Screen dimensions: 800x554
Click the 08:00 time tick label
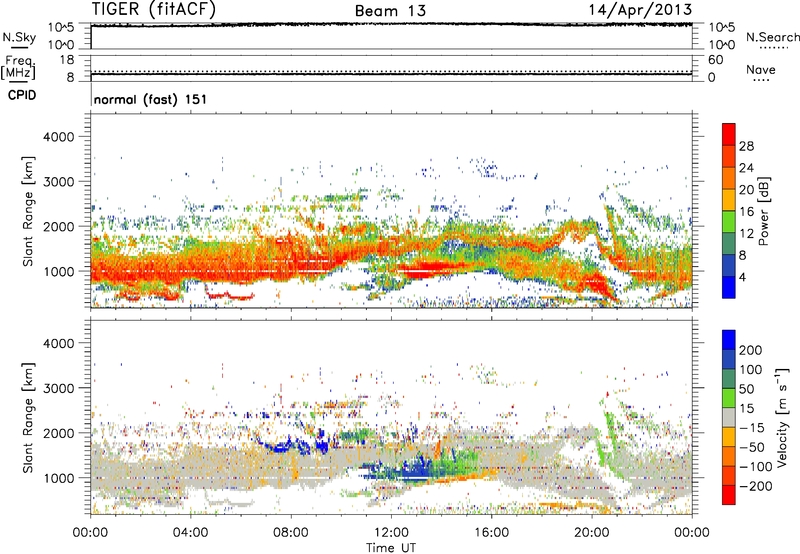click(x=291, y=533)
